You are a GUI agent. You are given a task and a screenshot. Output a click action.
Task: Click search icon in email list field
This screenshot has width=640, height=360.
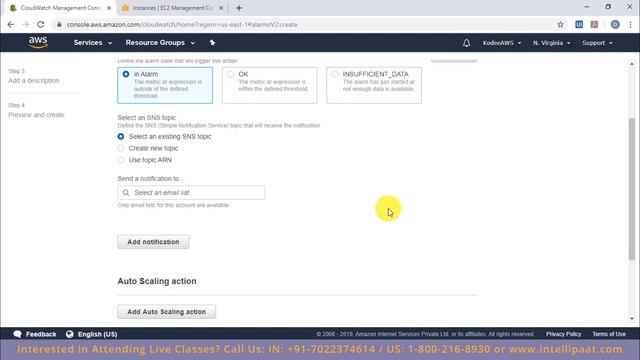coord(126,193)
